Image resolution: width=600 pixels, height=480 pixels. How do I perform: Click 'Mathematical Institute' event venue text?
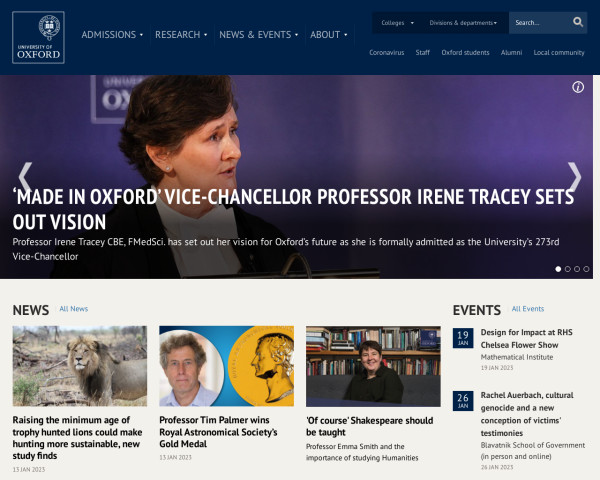tap(517, 357)
